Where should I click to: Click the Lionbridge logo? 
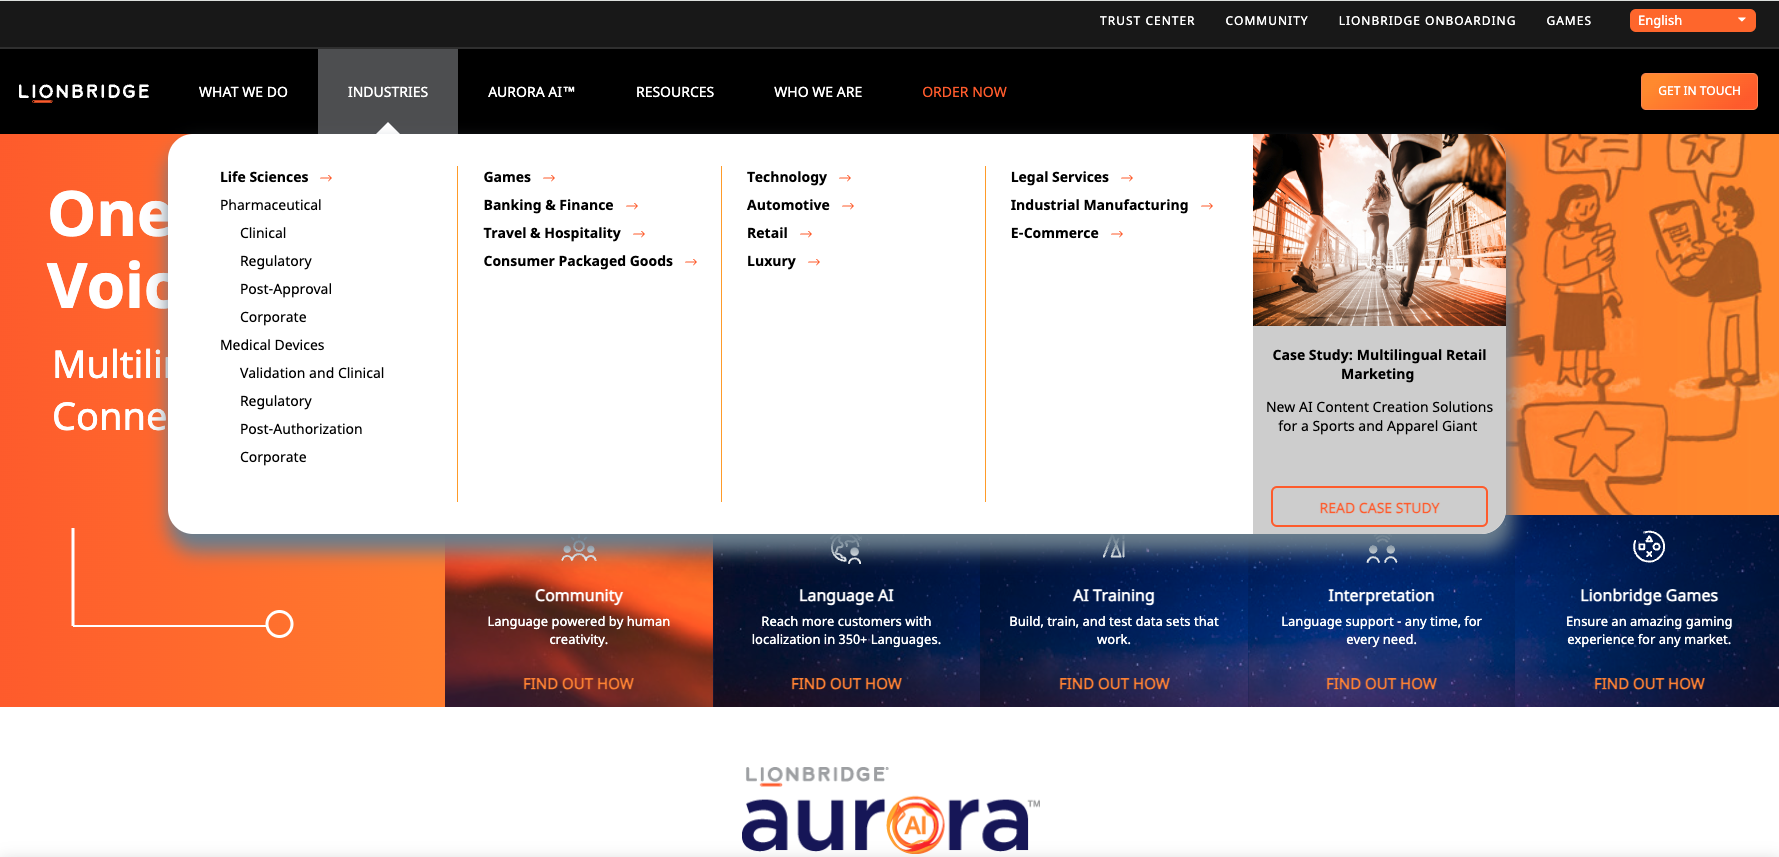click(84, 92)
